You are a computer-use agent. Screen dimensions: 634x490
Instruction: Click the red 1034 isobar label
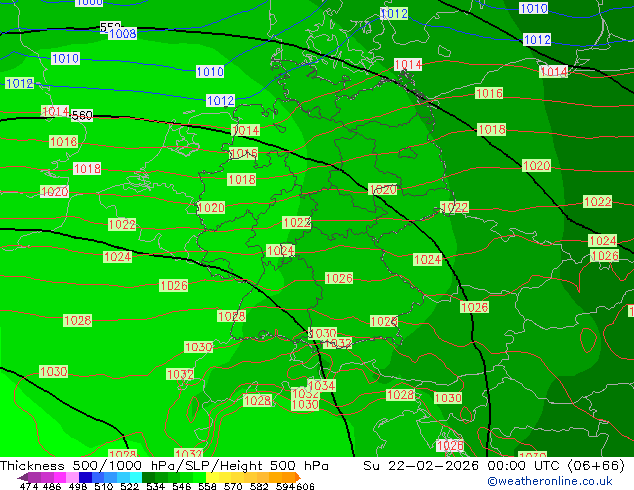coord(321,385)
